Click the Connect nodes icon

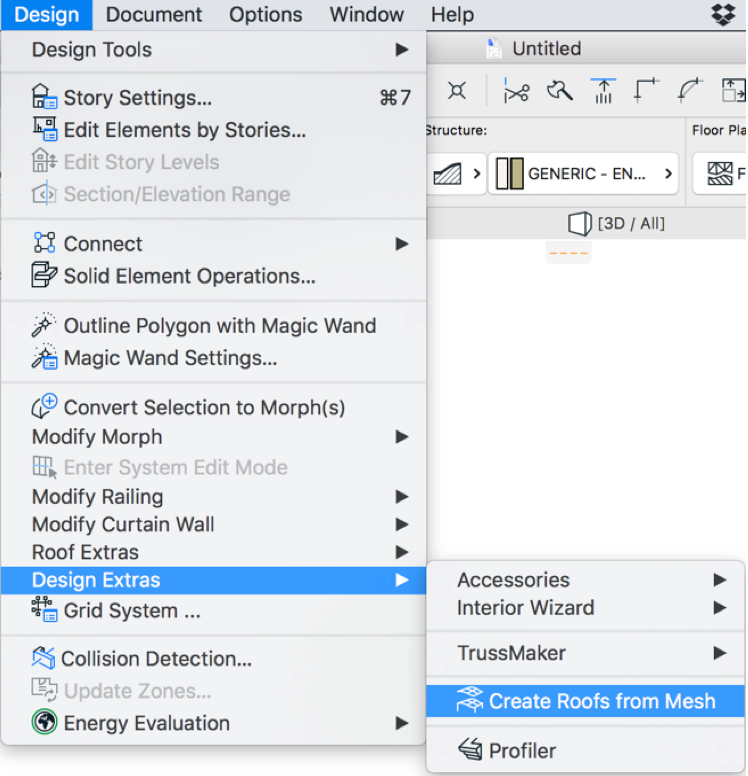(44, 242)
